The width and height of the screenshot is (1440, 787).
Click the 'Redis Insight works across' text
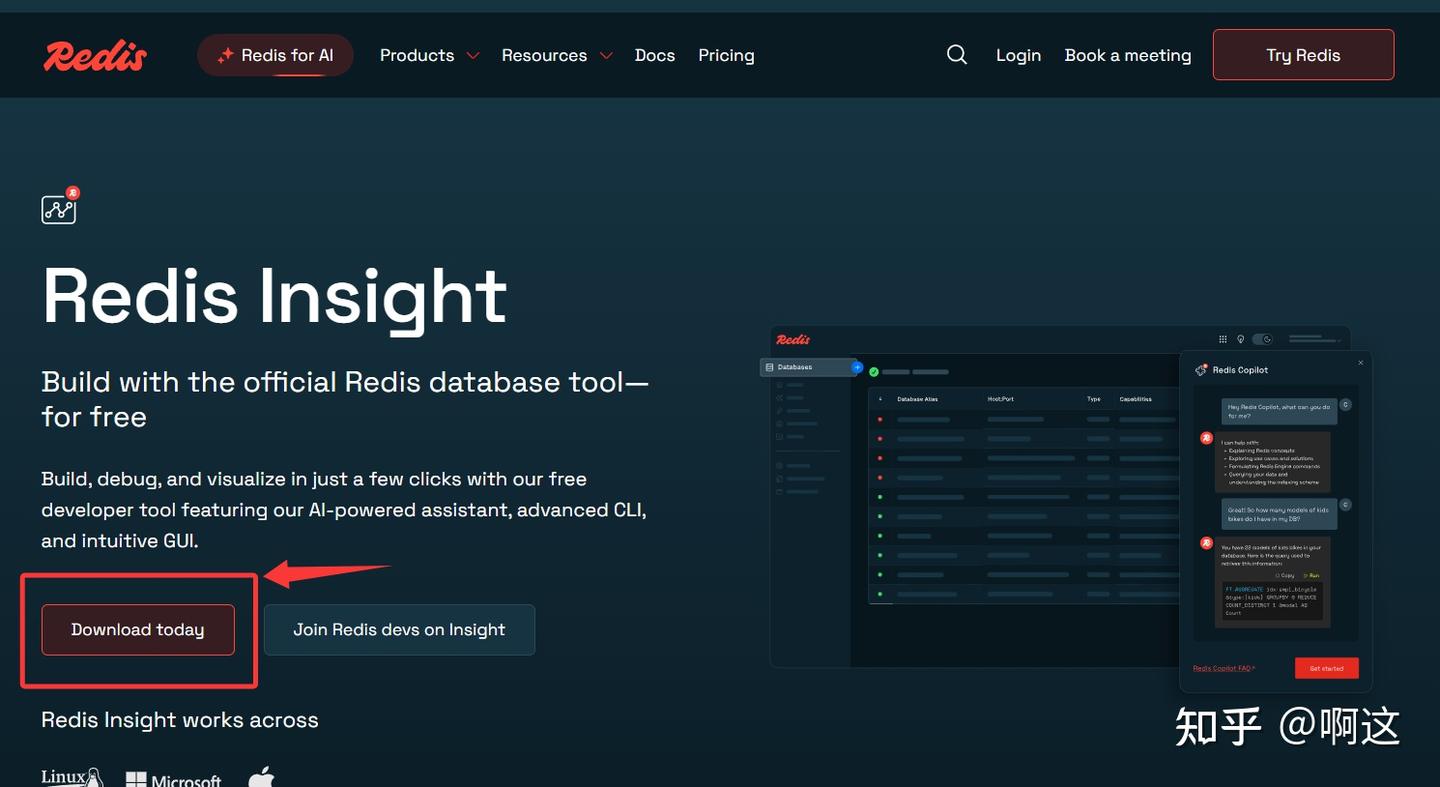180,720
